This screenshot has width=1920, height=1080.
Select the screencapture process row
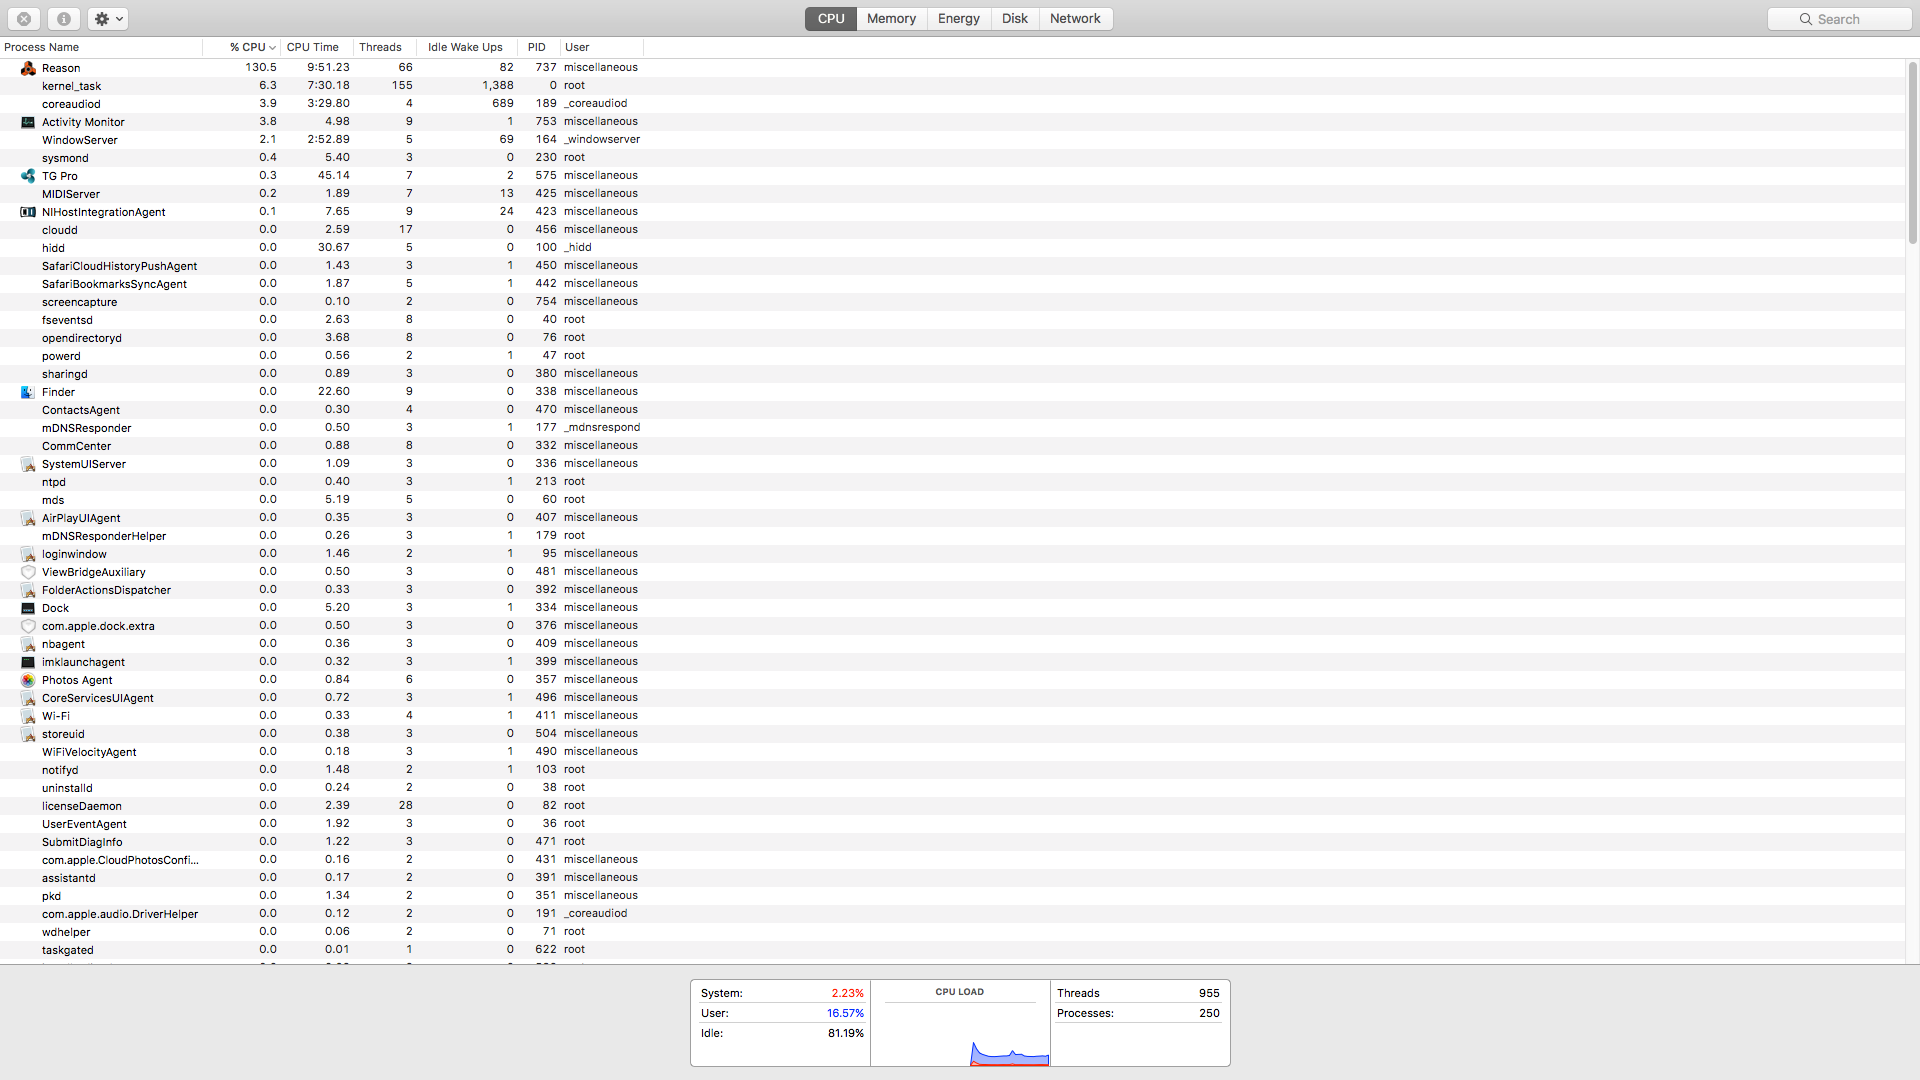[x=952, y=302]
